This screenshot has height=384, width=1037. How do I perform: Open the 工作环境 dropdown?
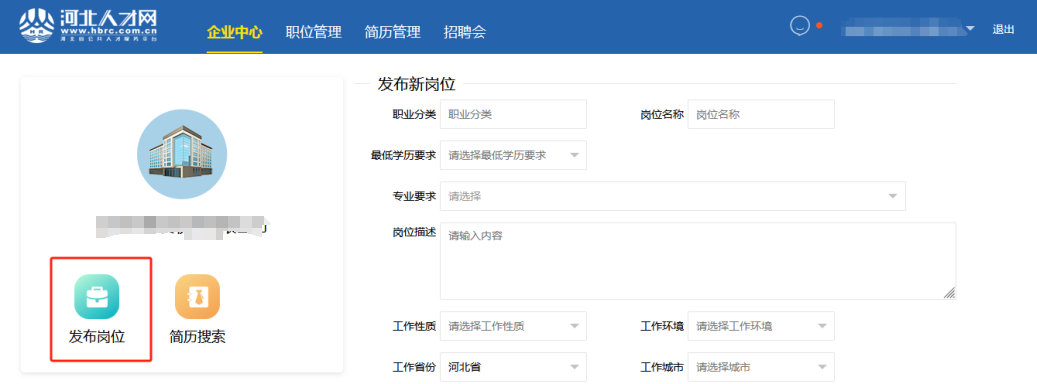click(x=761, y=326)
